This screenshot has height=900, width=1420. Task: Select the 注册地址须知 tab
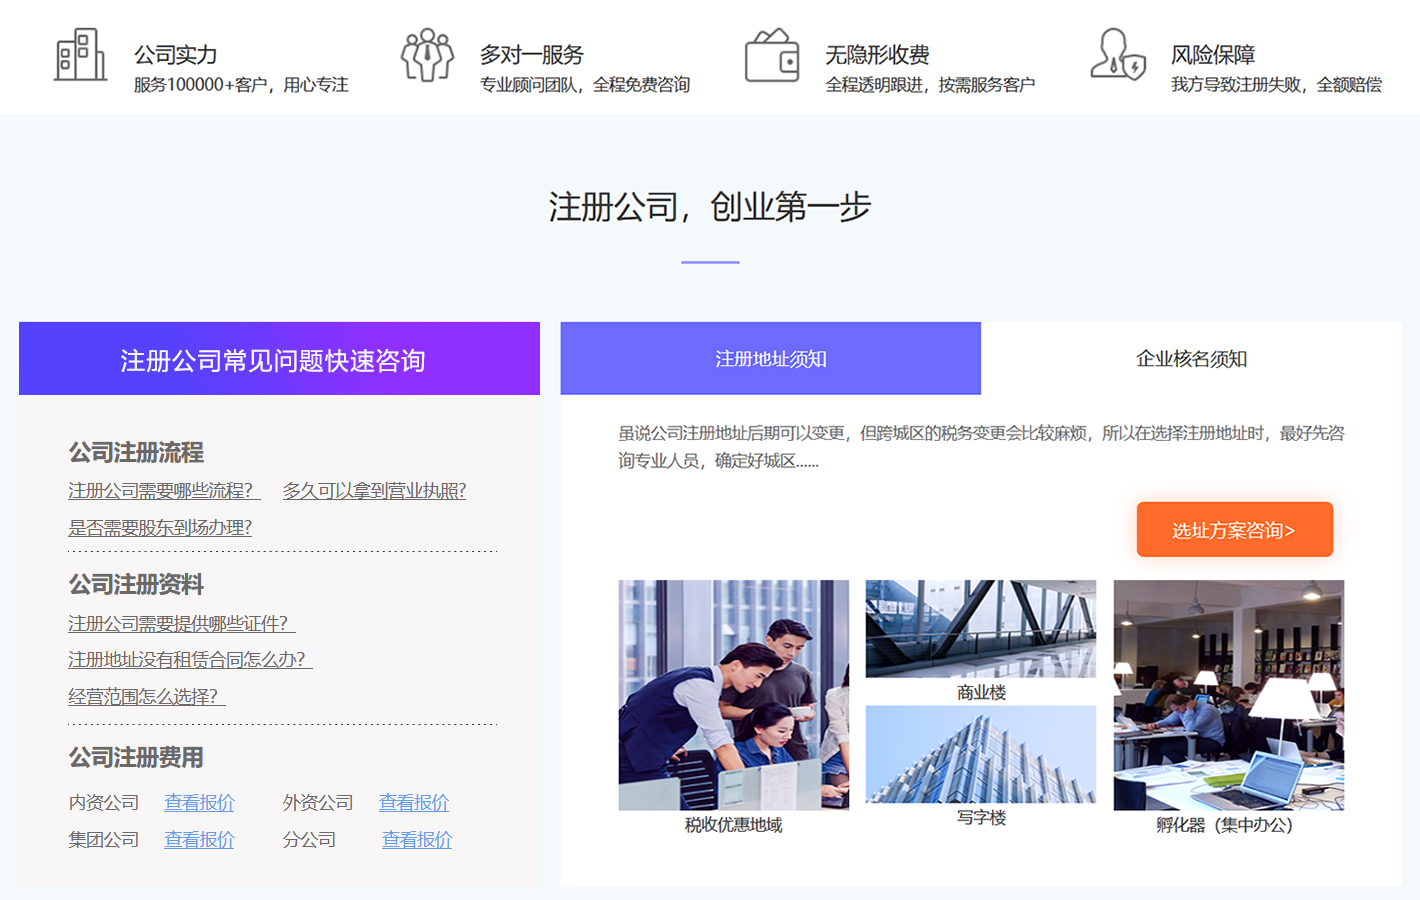770,359
